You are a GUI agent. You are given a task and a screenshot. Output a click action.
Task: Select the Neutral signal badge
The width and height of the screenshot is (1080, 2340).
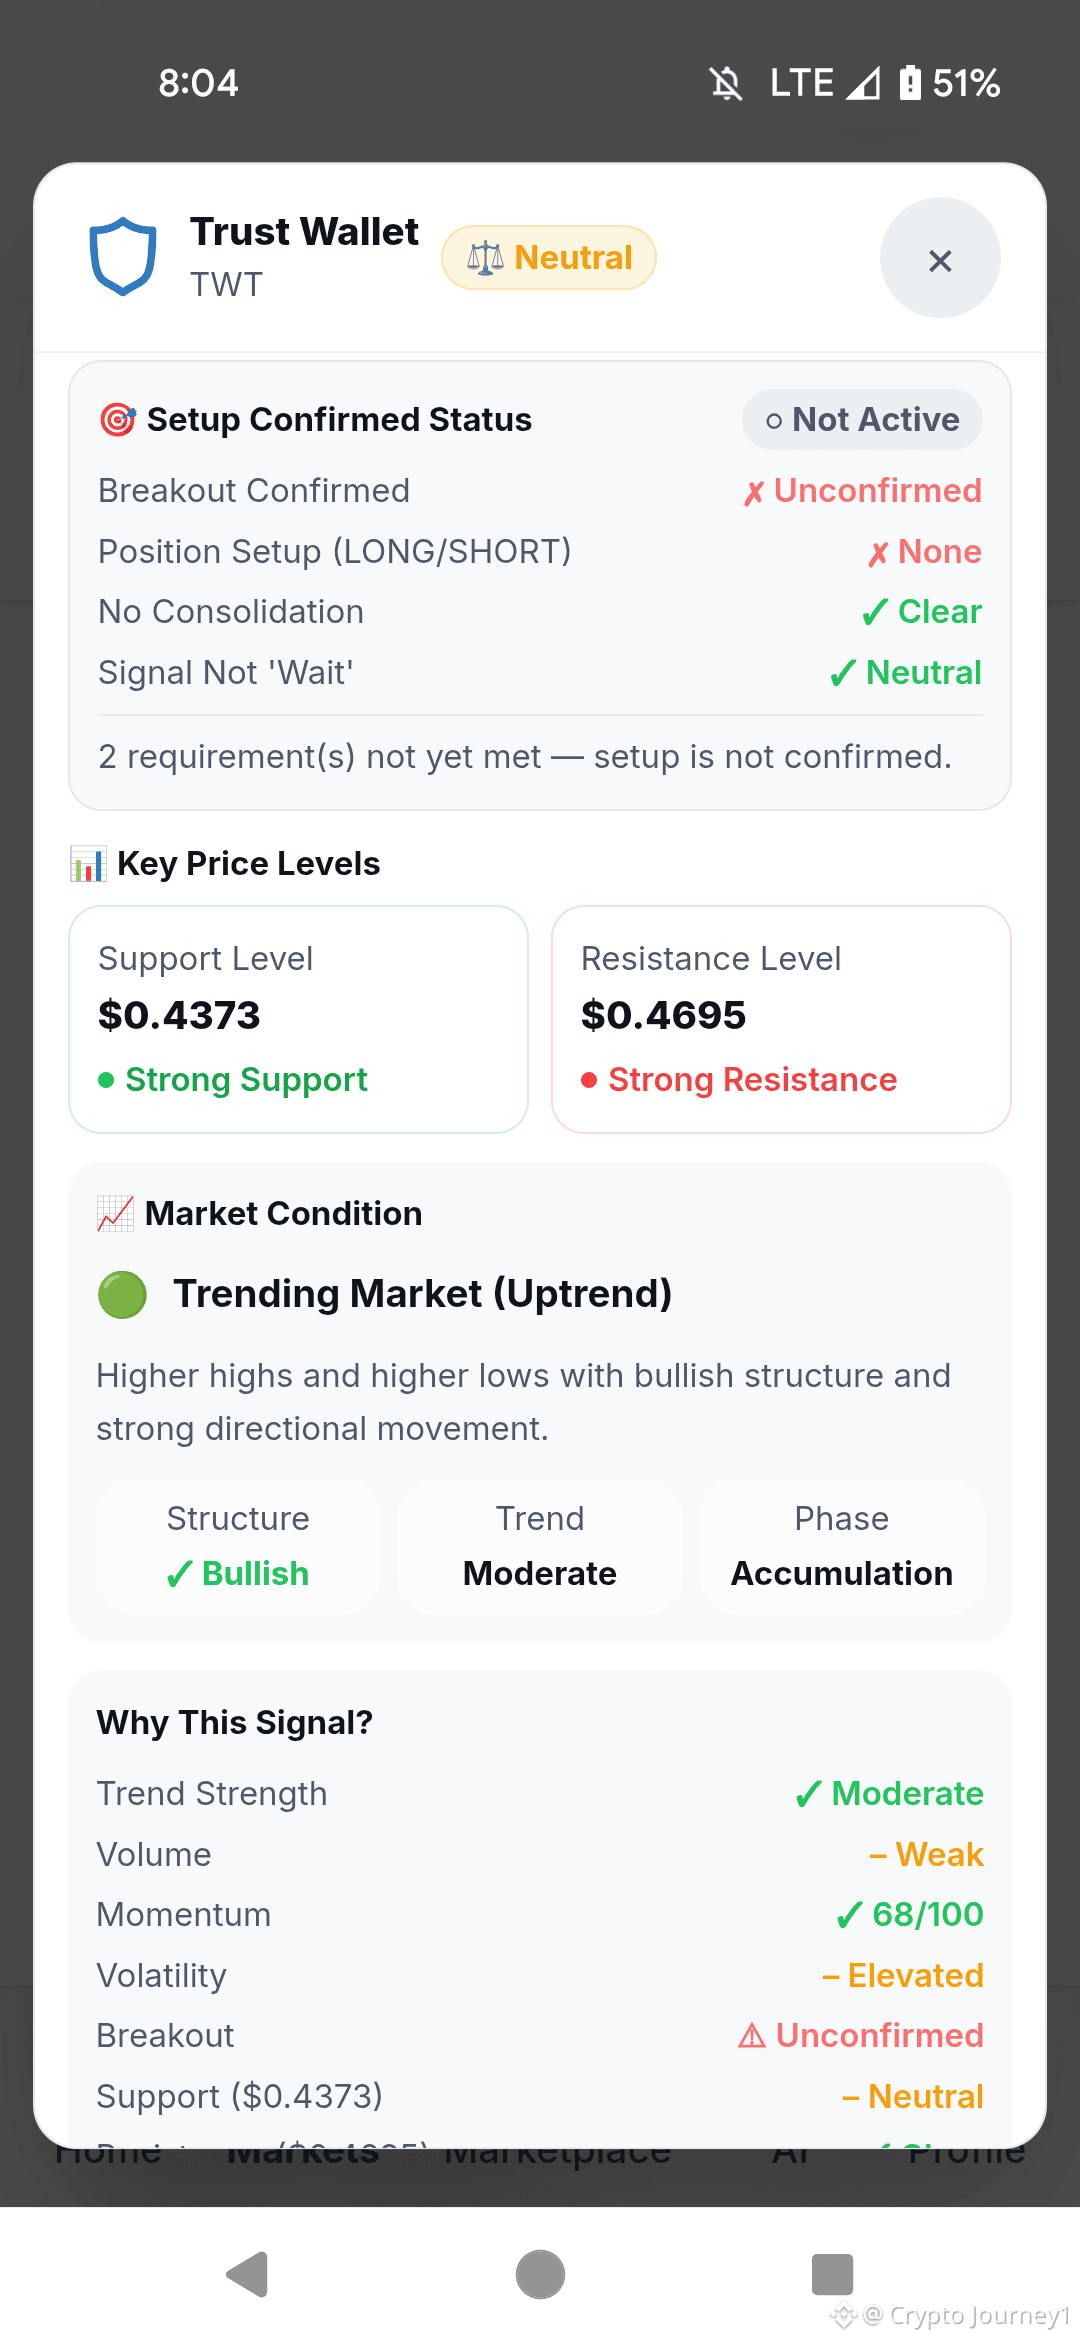point(549,258)
